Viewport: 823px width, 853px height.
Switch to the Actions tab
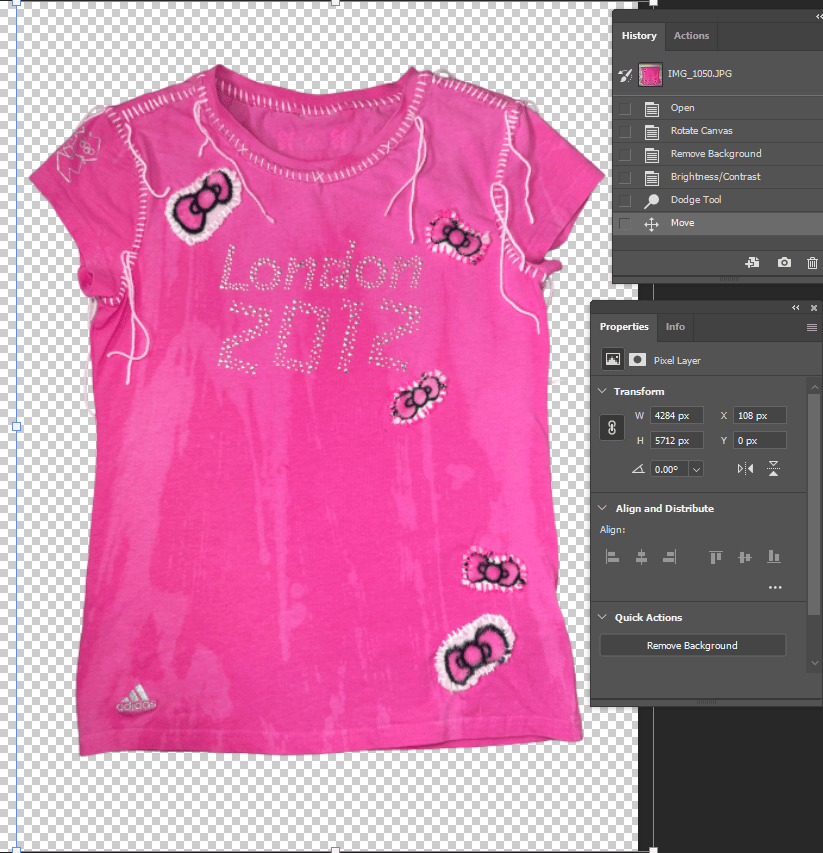tap(691, 36)
